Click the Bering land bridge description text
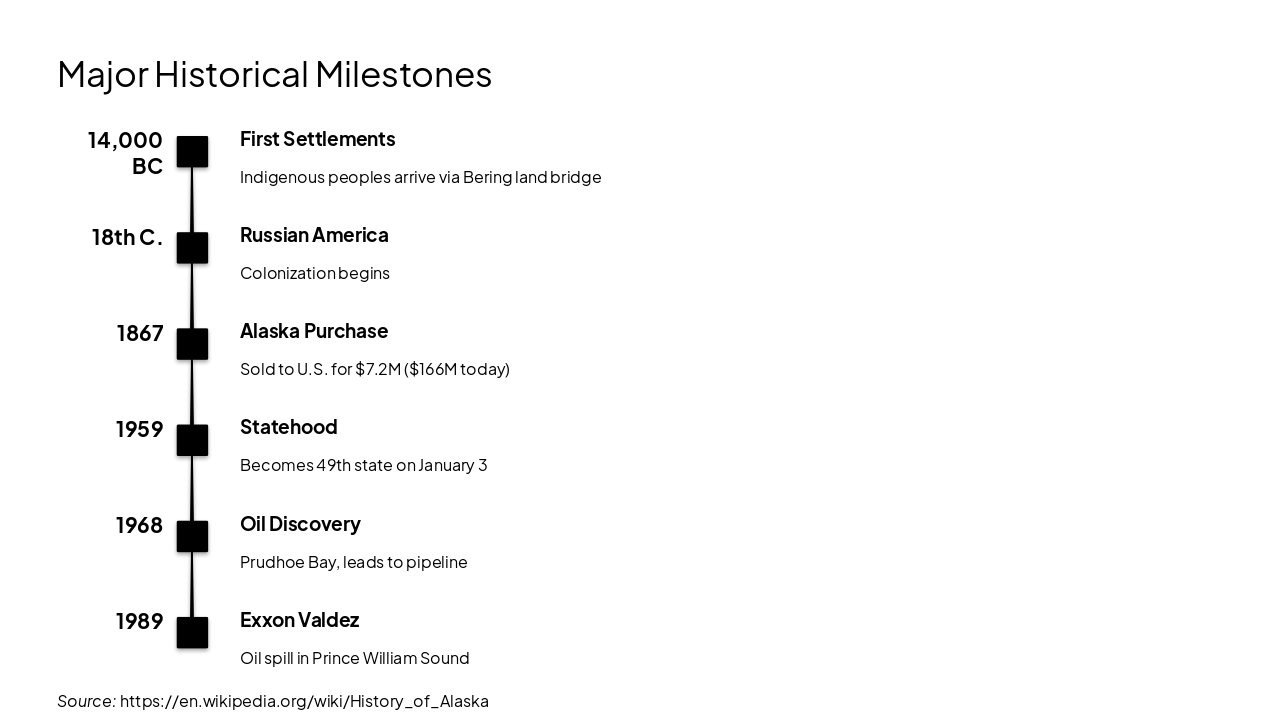Image resolution: width=1280 pixels, height=720 pixels. (x=420, y=177)
